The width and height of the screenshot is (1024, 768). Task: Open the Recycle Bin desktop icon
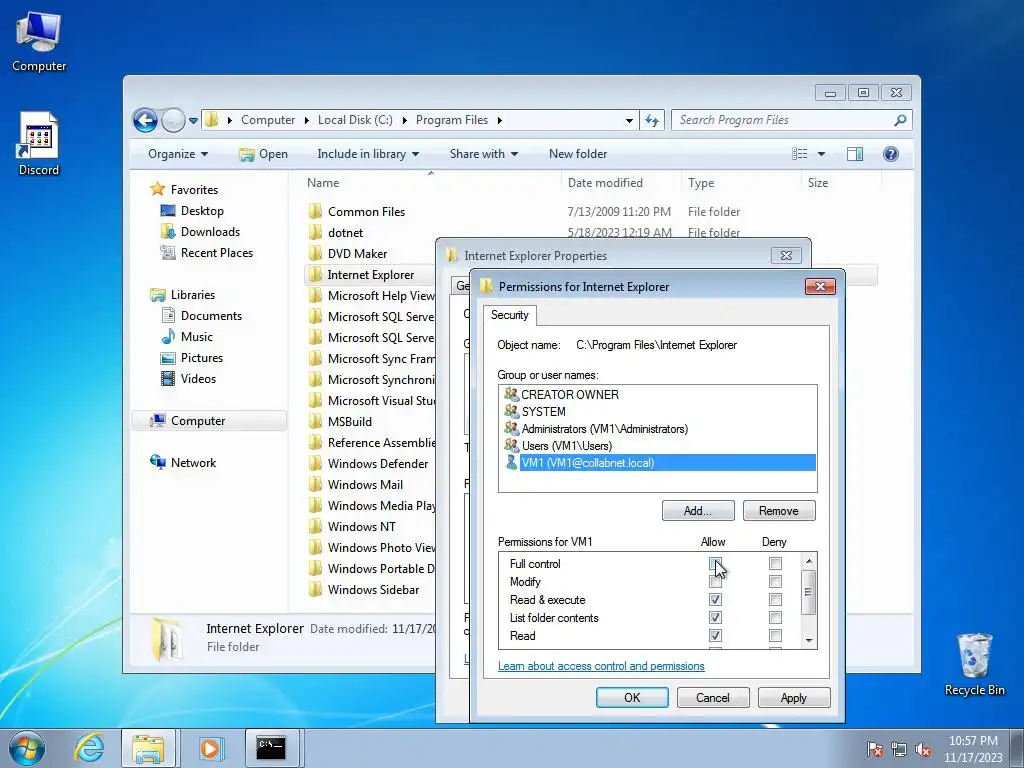[x=974, y=664]
